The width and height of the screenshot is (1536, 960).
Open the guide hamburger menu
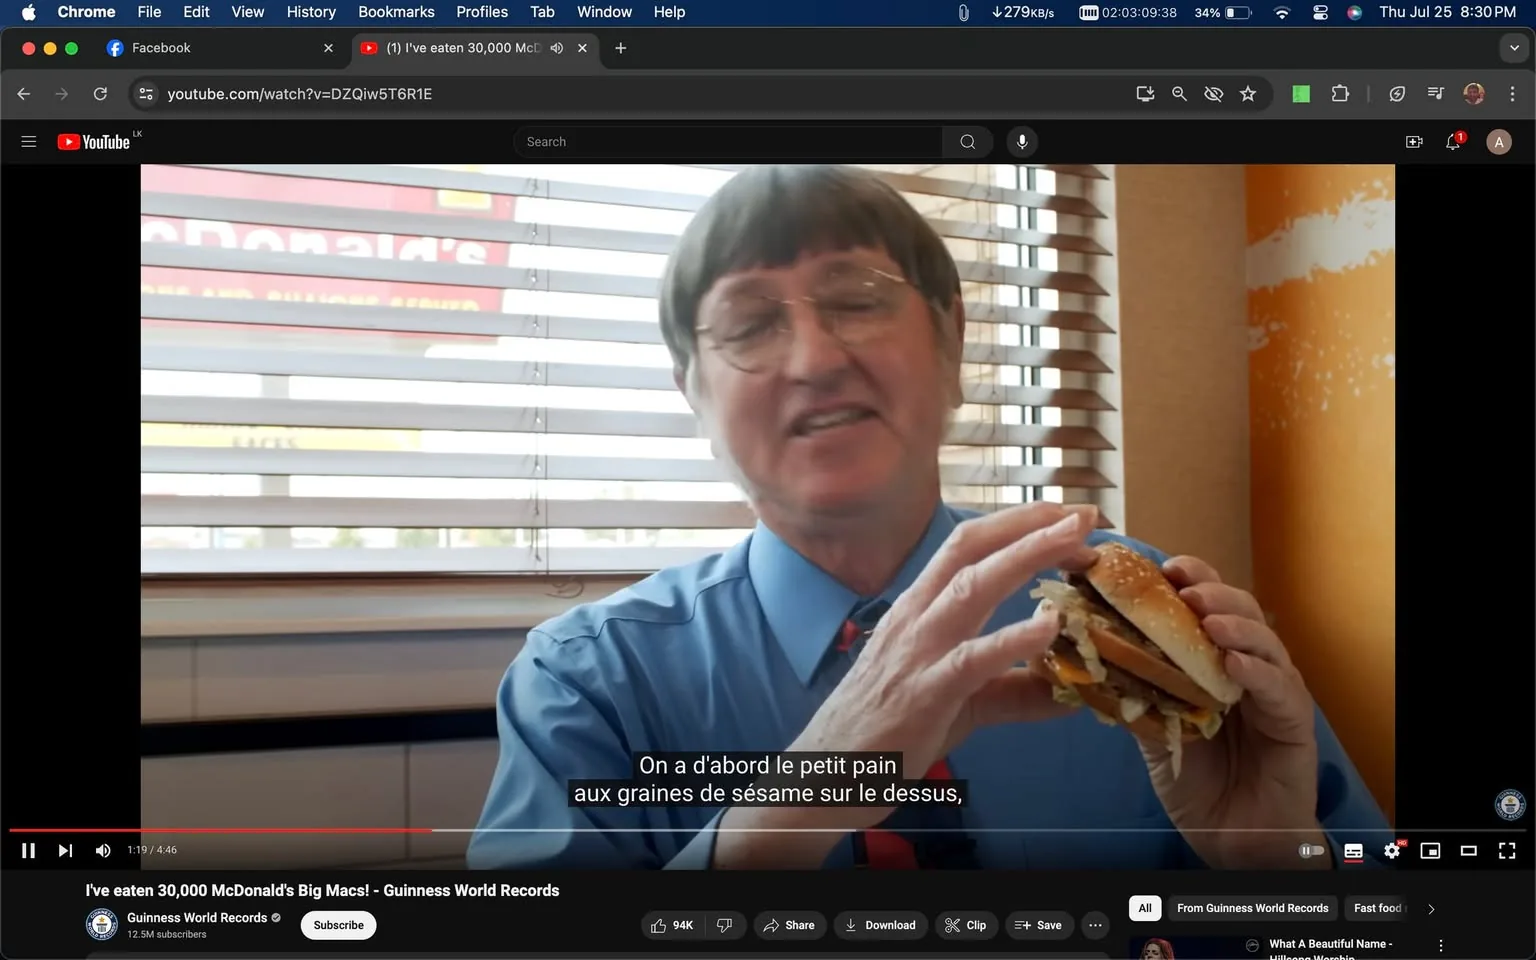click(x=29, y=141)
